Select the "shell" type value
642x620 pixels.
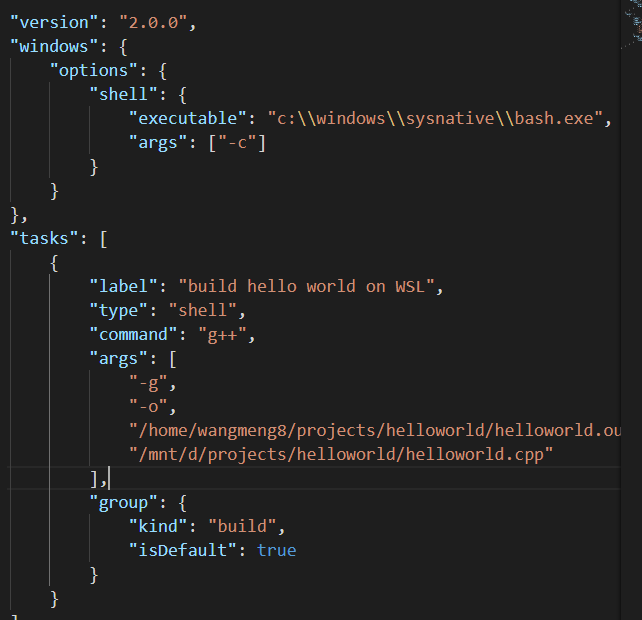pos(203,311)
